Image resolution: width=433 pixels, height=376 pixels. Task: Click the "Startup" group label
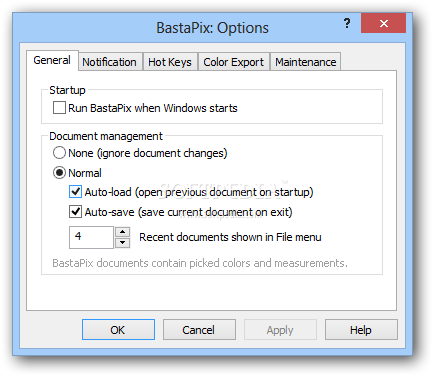(x=67, y=90)
